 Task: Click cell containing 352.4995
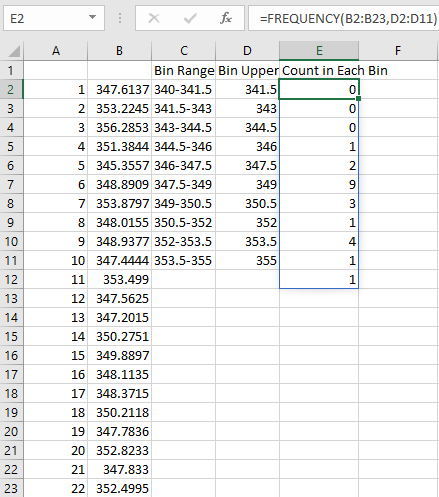120,488
